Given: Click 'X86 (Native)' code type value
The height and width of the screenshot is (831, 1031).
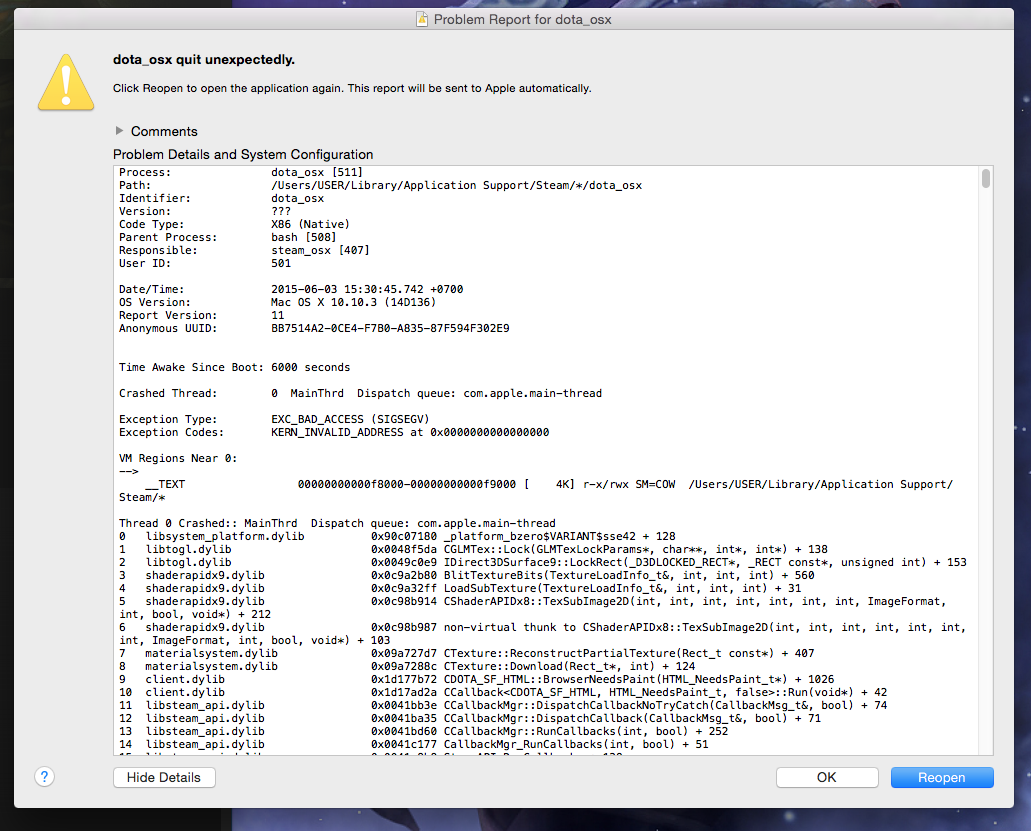Looking at the screenshot, I should pos(310,224).
